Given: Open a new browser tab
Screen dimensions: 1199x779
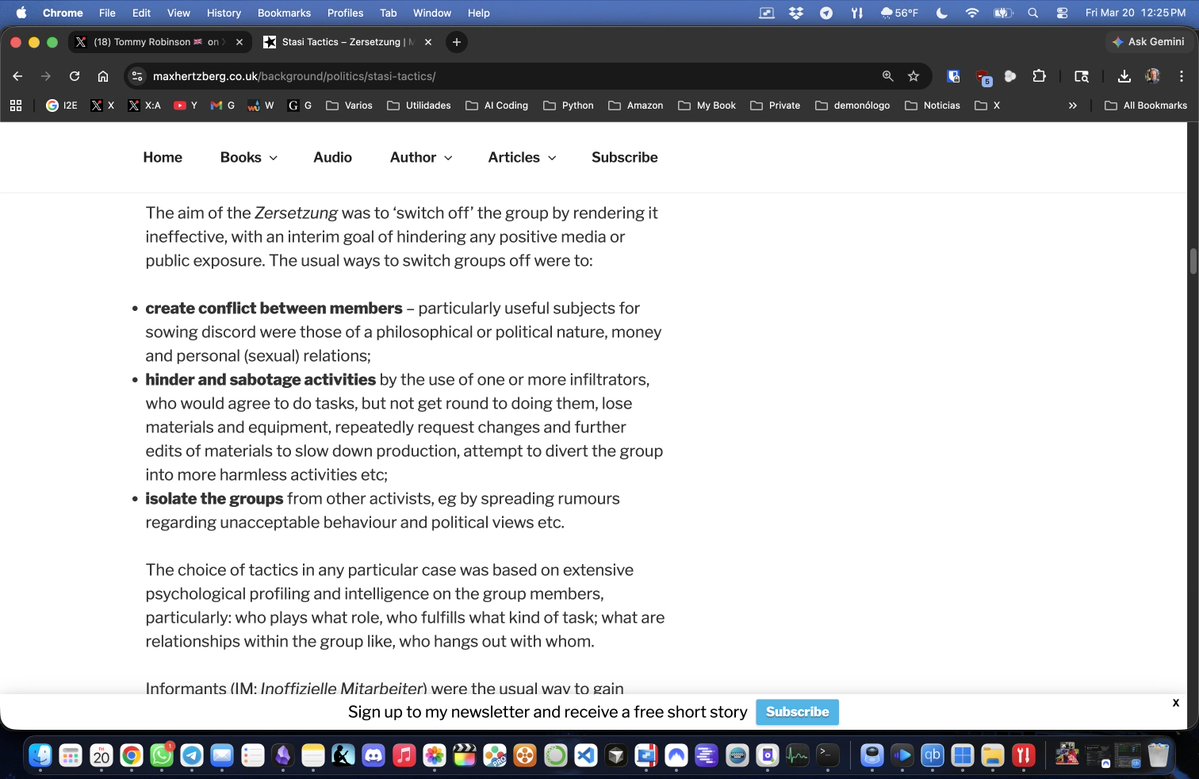Looking at the screenshot, I should click(x=457, y=42).
